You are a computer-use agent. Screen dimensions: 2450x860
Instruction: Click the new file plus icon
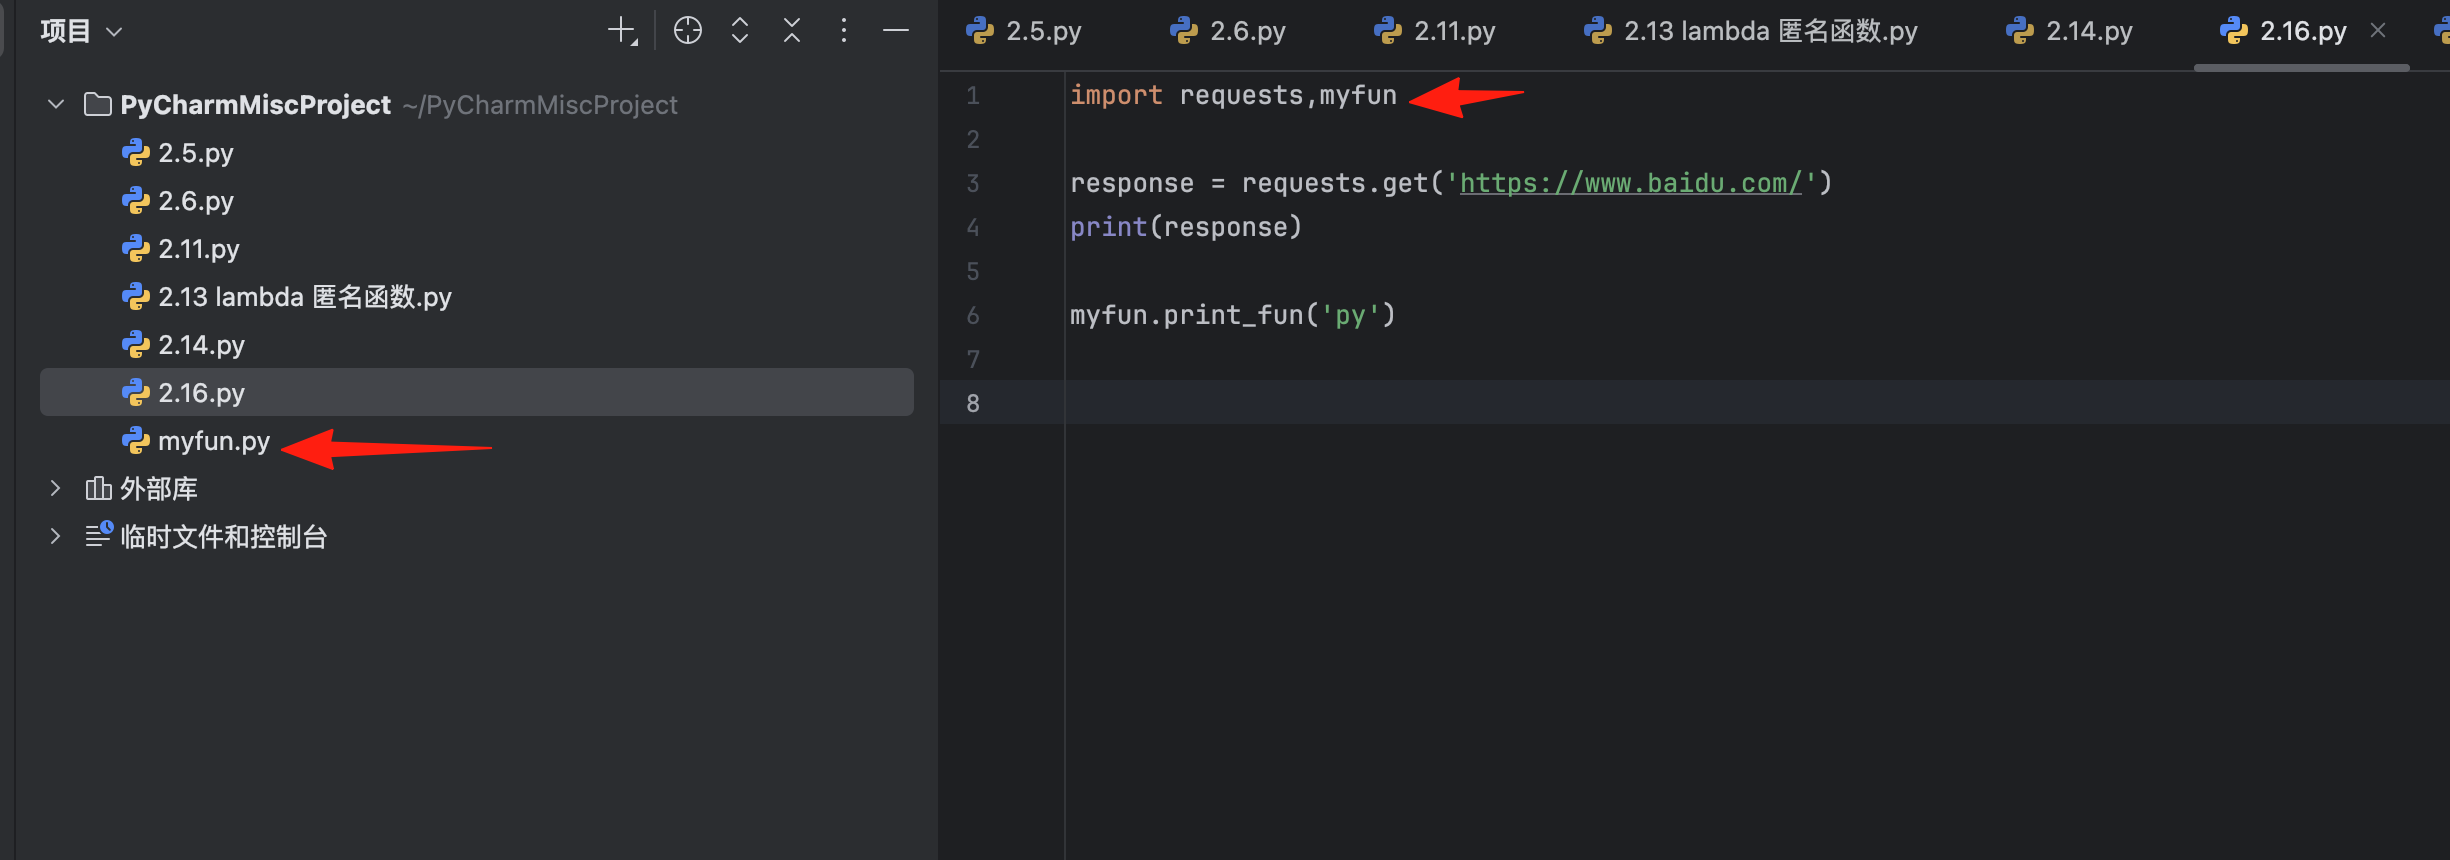[621, 31]
